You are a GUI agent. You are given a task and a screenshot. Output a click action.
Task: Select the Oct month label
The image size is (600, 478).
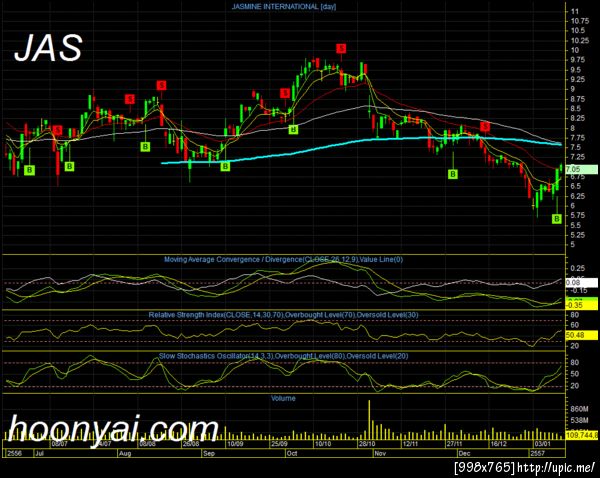292,453
